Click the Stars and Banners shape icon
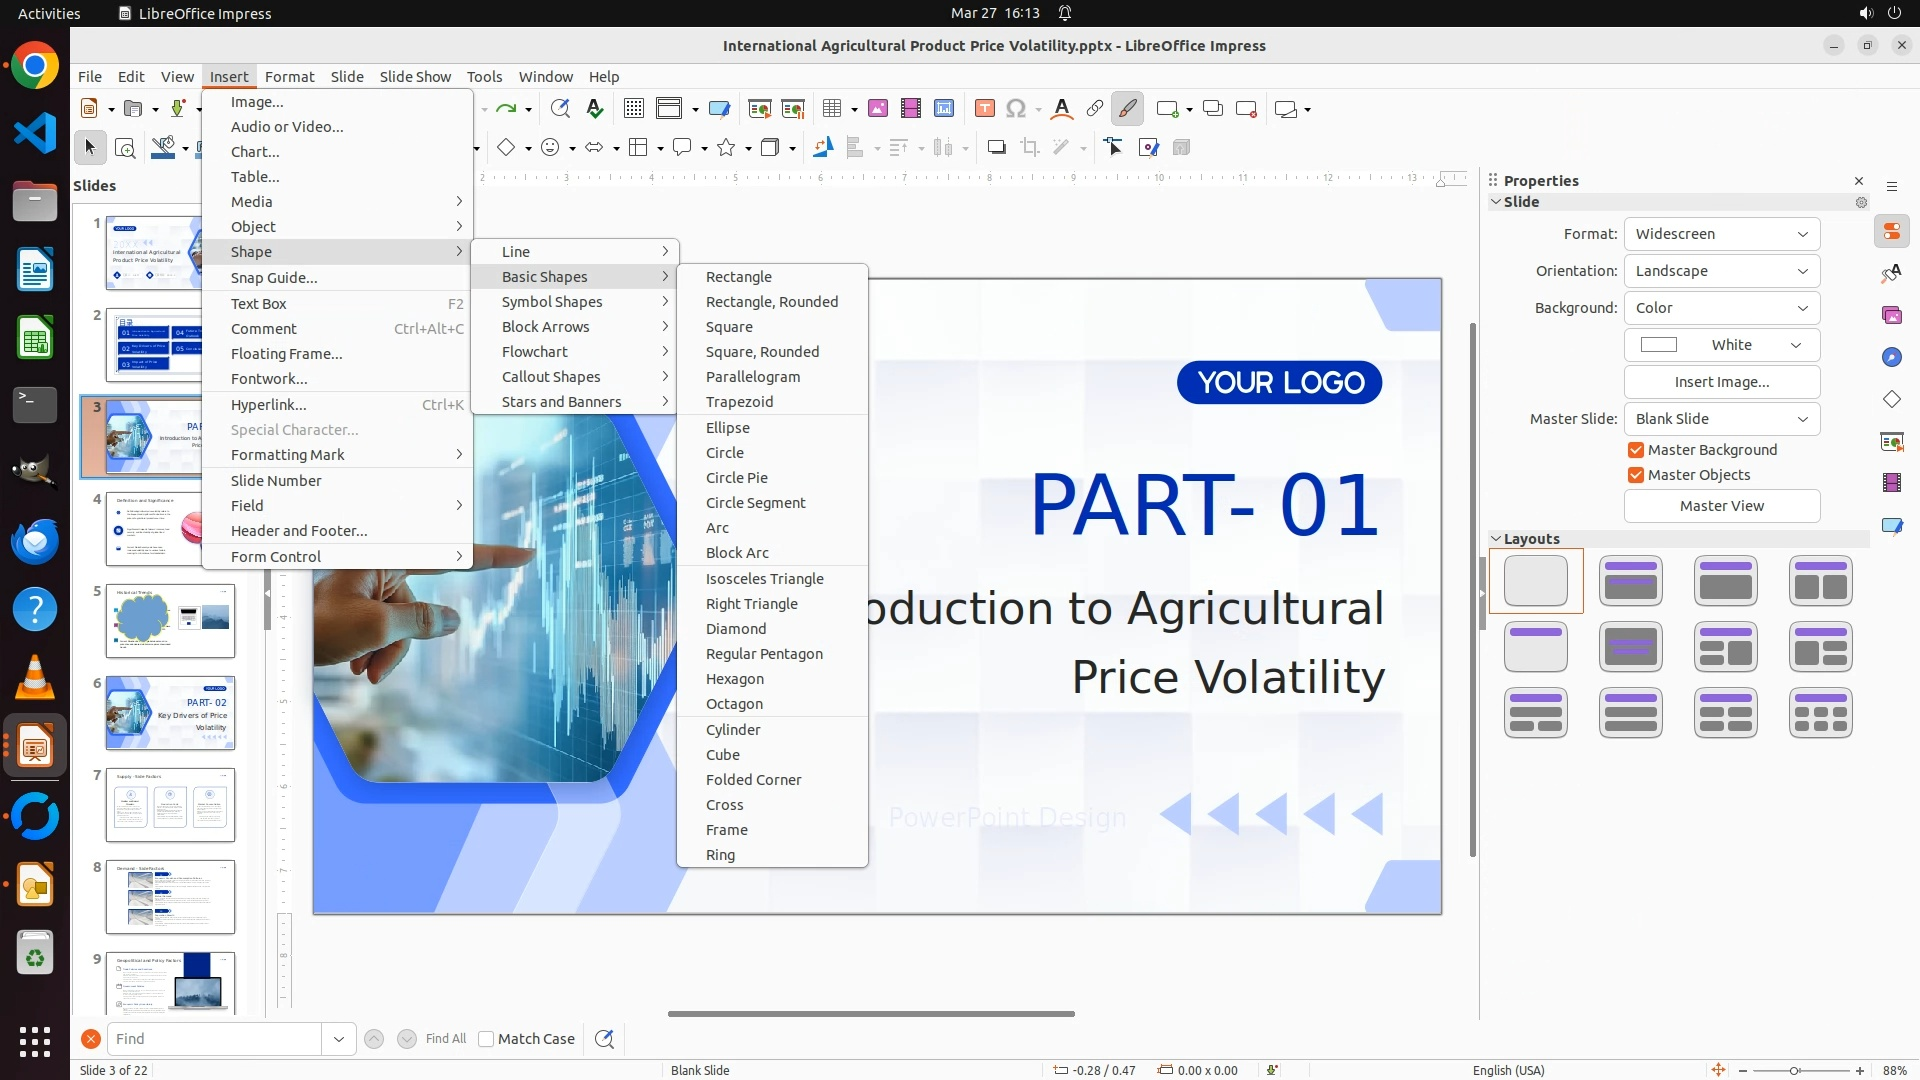The height and width of the screenshot is (1080, 1920). pos(727,148)
